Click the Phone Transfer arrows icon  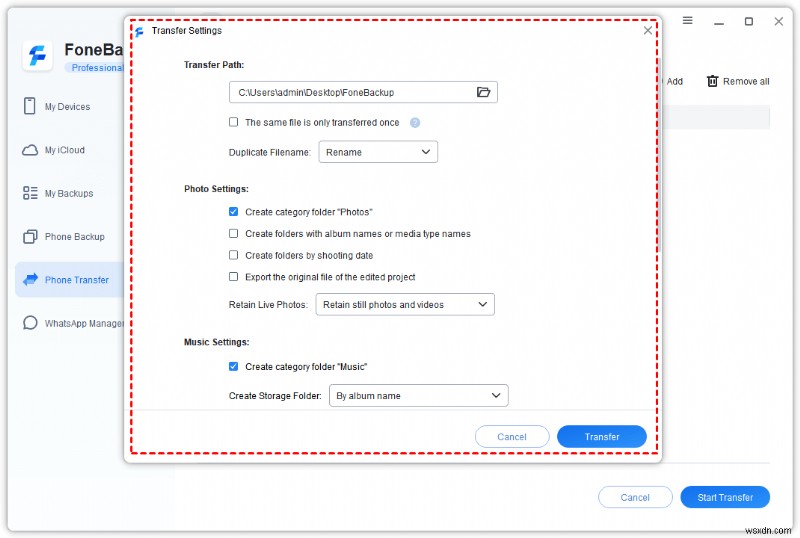pos(31,279)
